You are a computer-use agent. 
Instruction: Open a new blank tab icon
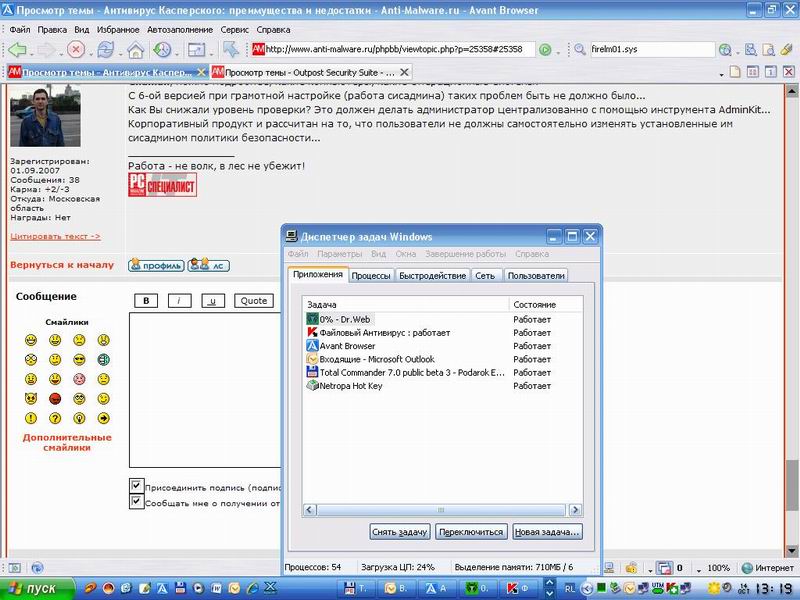(734, 72)
